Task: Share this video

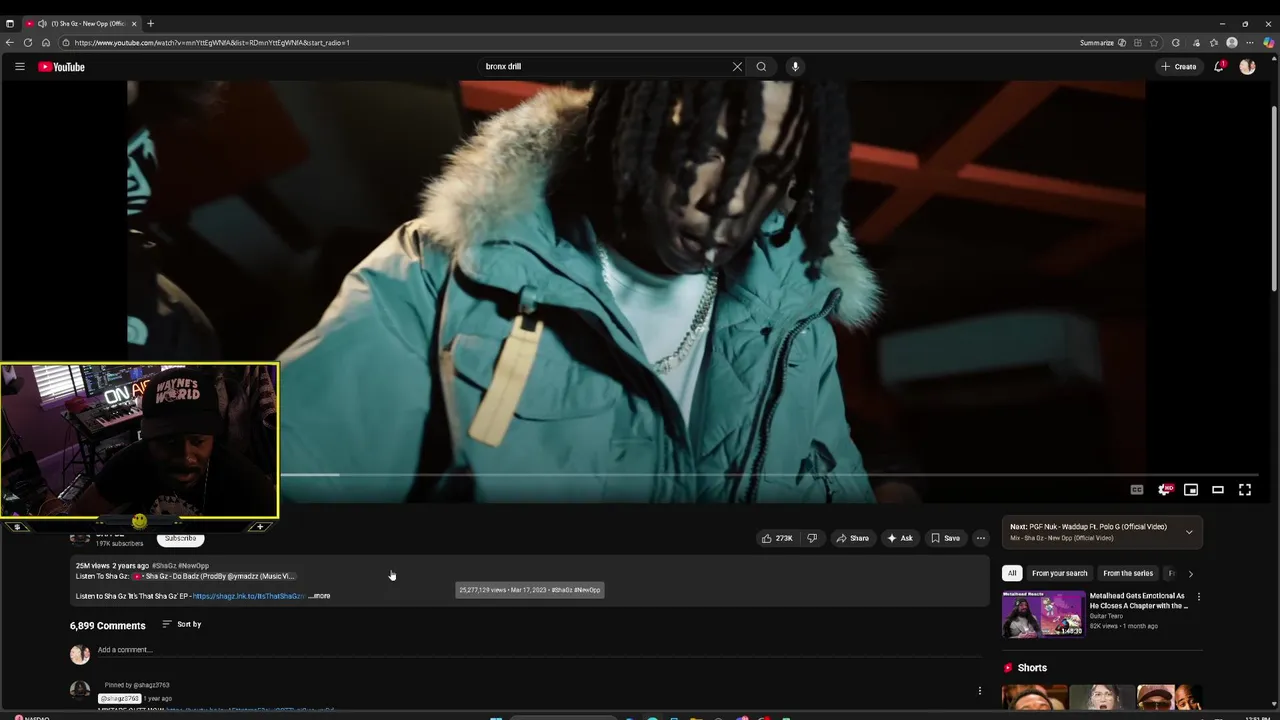Action: pyautogui.click(x=853, y=538)
